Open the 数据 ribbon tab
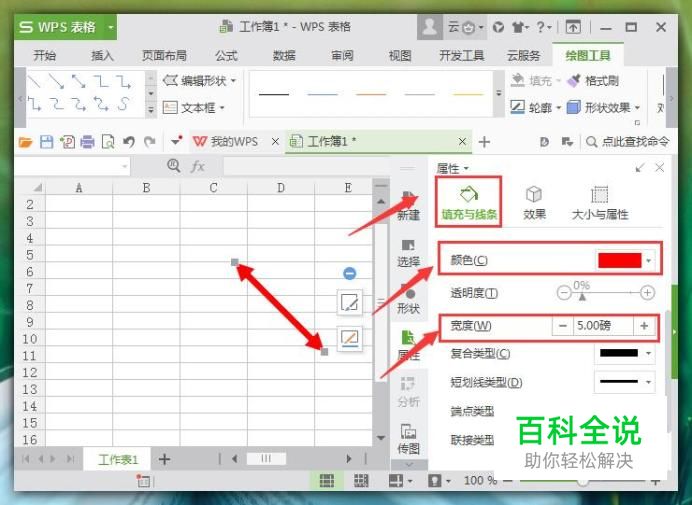Image resolution: width=692 pixels, height=505 pixels. (284, 56)
